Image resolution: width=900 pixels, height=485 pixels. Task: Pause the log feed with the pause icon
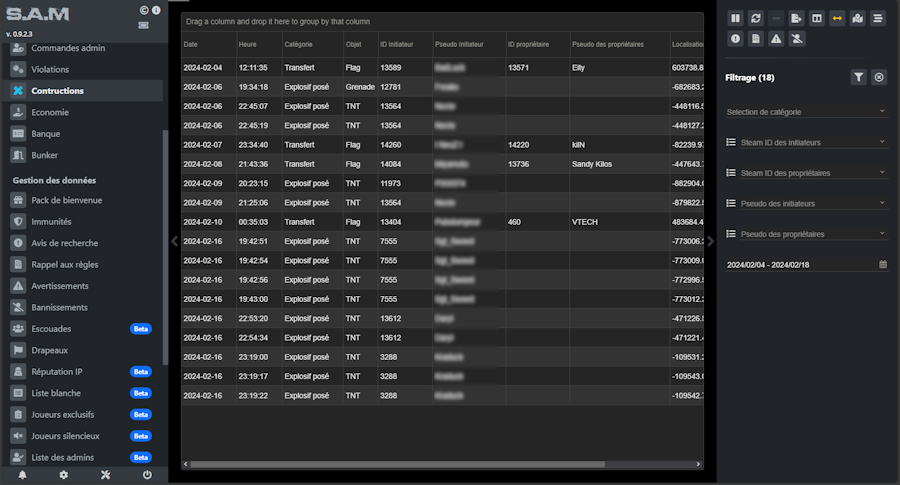click(735, 18)
